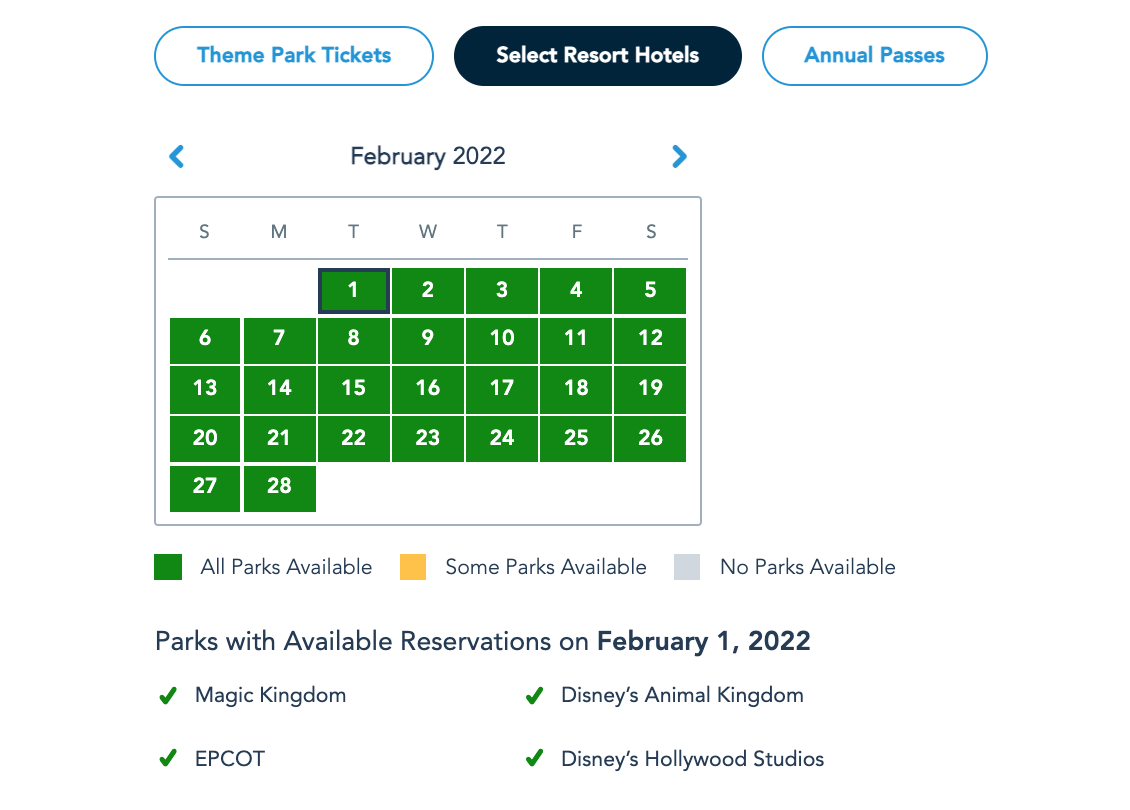
Task: Click checkmark next to Disney's Hollywood Studios
Action: 534,759
